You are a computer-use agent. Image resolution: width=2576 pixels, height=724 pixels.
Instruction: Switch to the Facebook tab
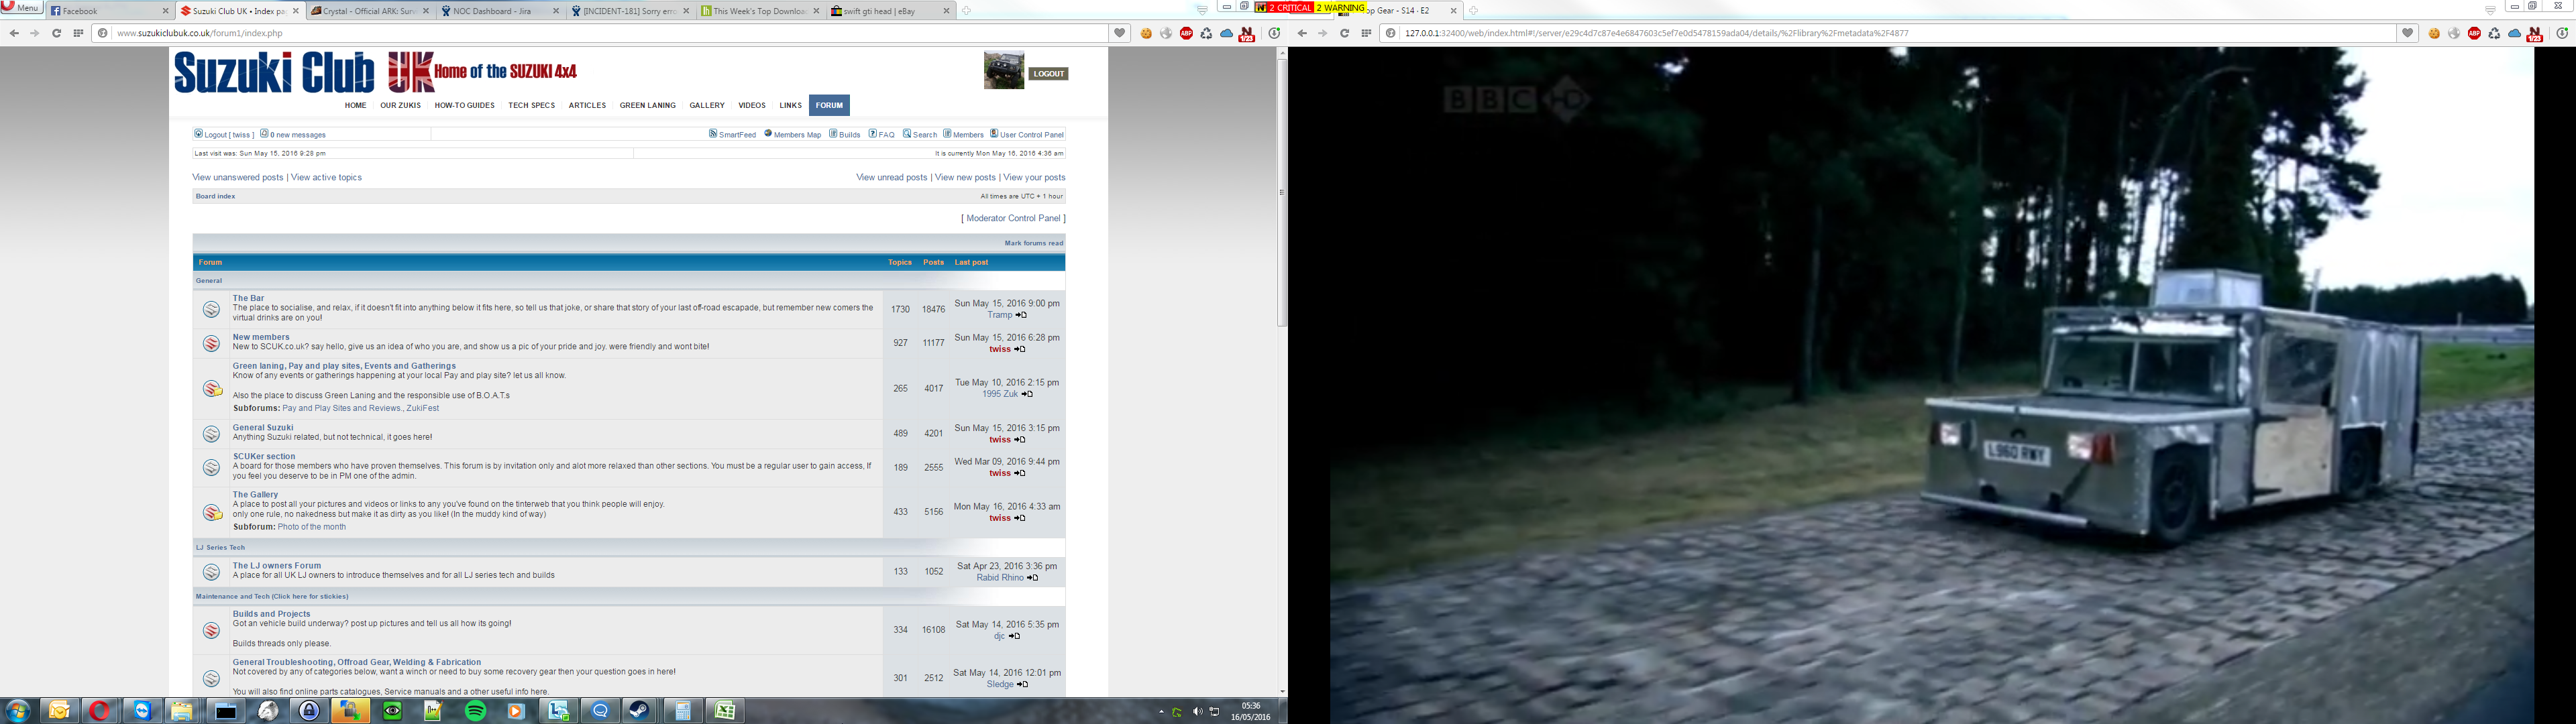coord(110,11)
